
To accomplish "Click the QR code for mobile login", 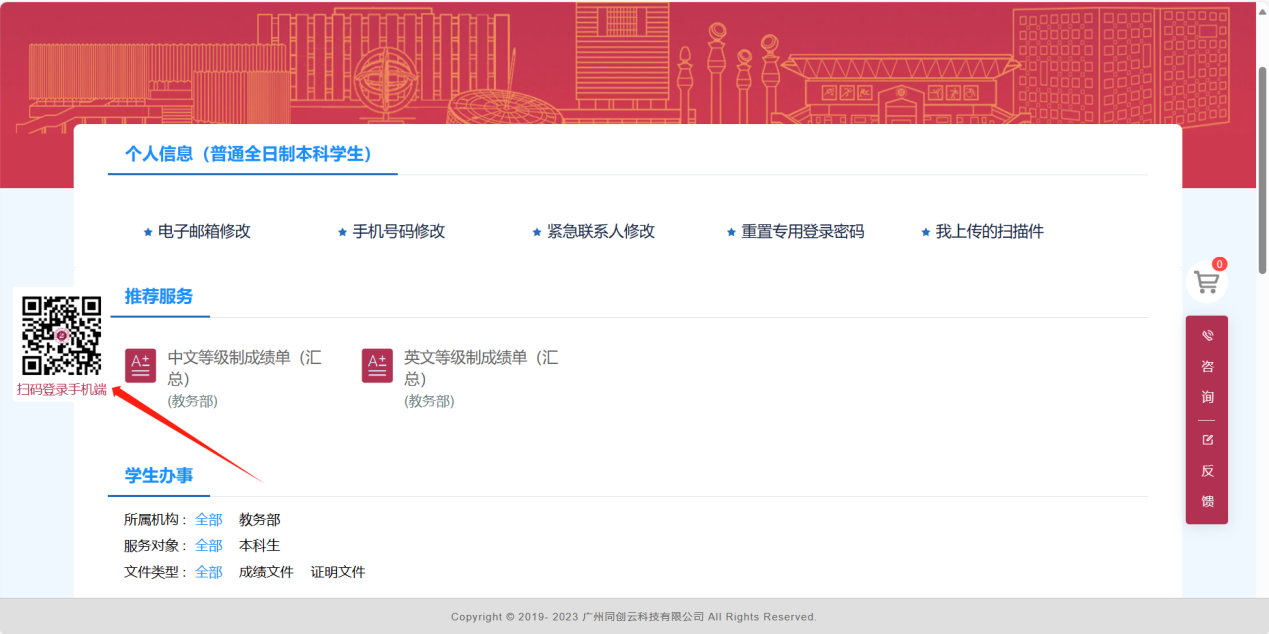I will [x=62, y=335].
